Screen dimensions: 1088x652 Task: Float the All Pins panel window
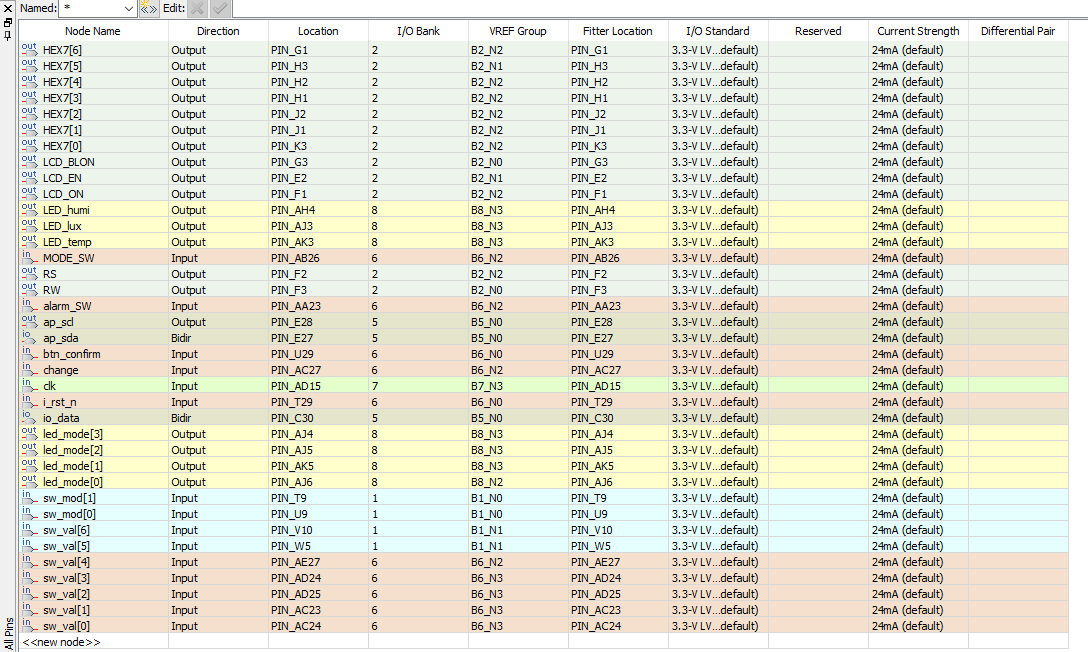[x=8, y=22]
